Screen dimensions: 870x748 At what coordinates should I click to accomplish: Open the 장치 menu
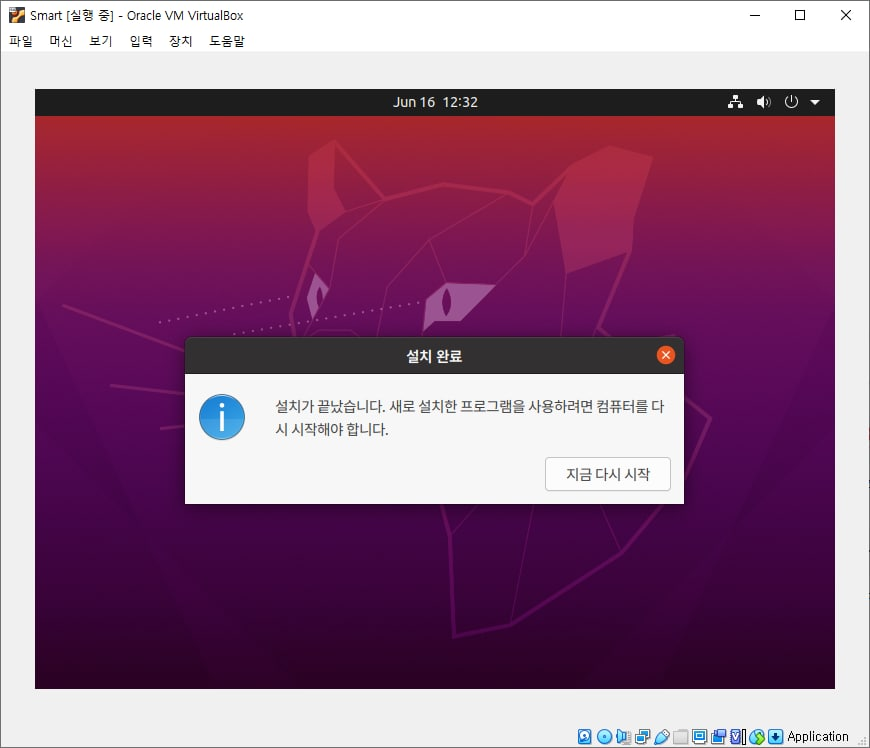coord(181,41)
